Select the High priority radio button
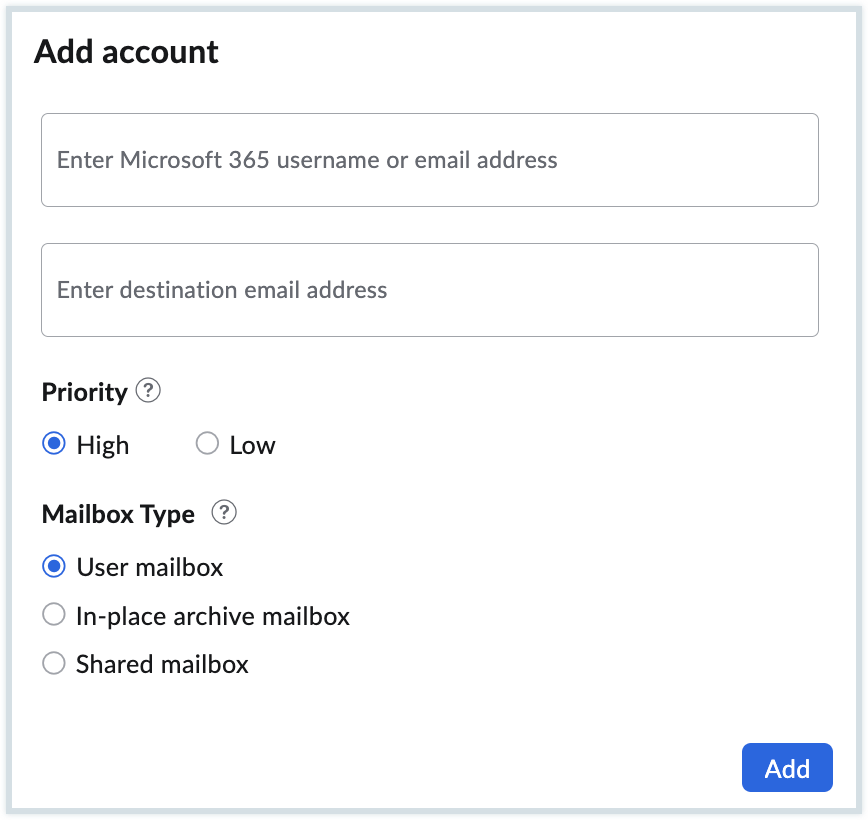This screenshot has height=820, width=868. tap(53, 444)
